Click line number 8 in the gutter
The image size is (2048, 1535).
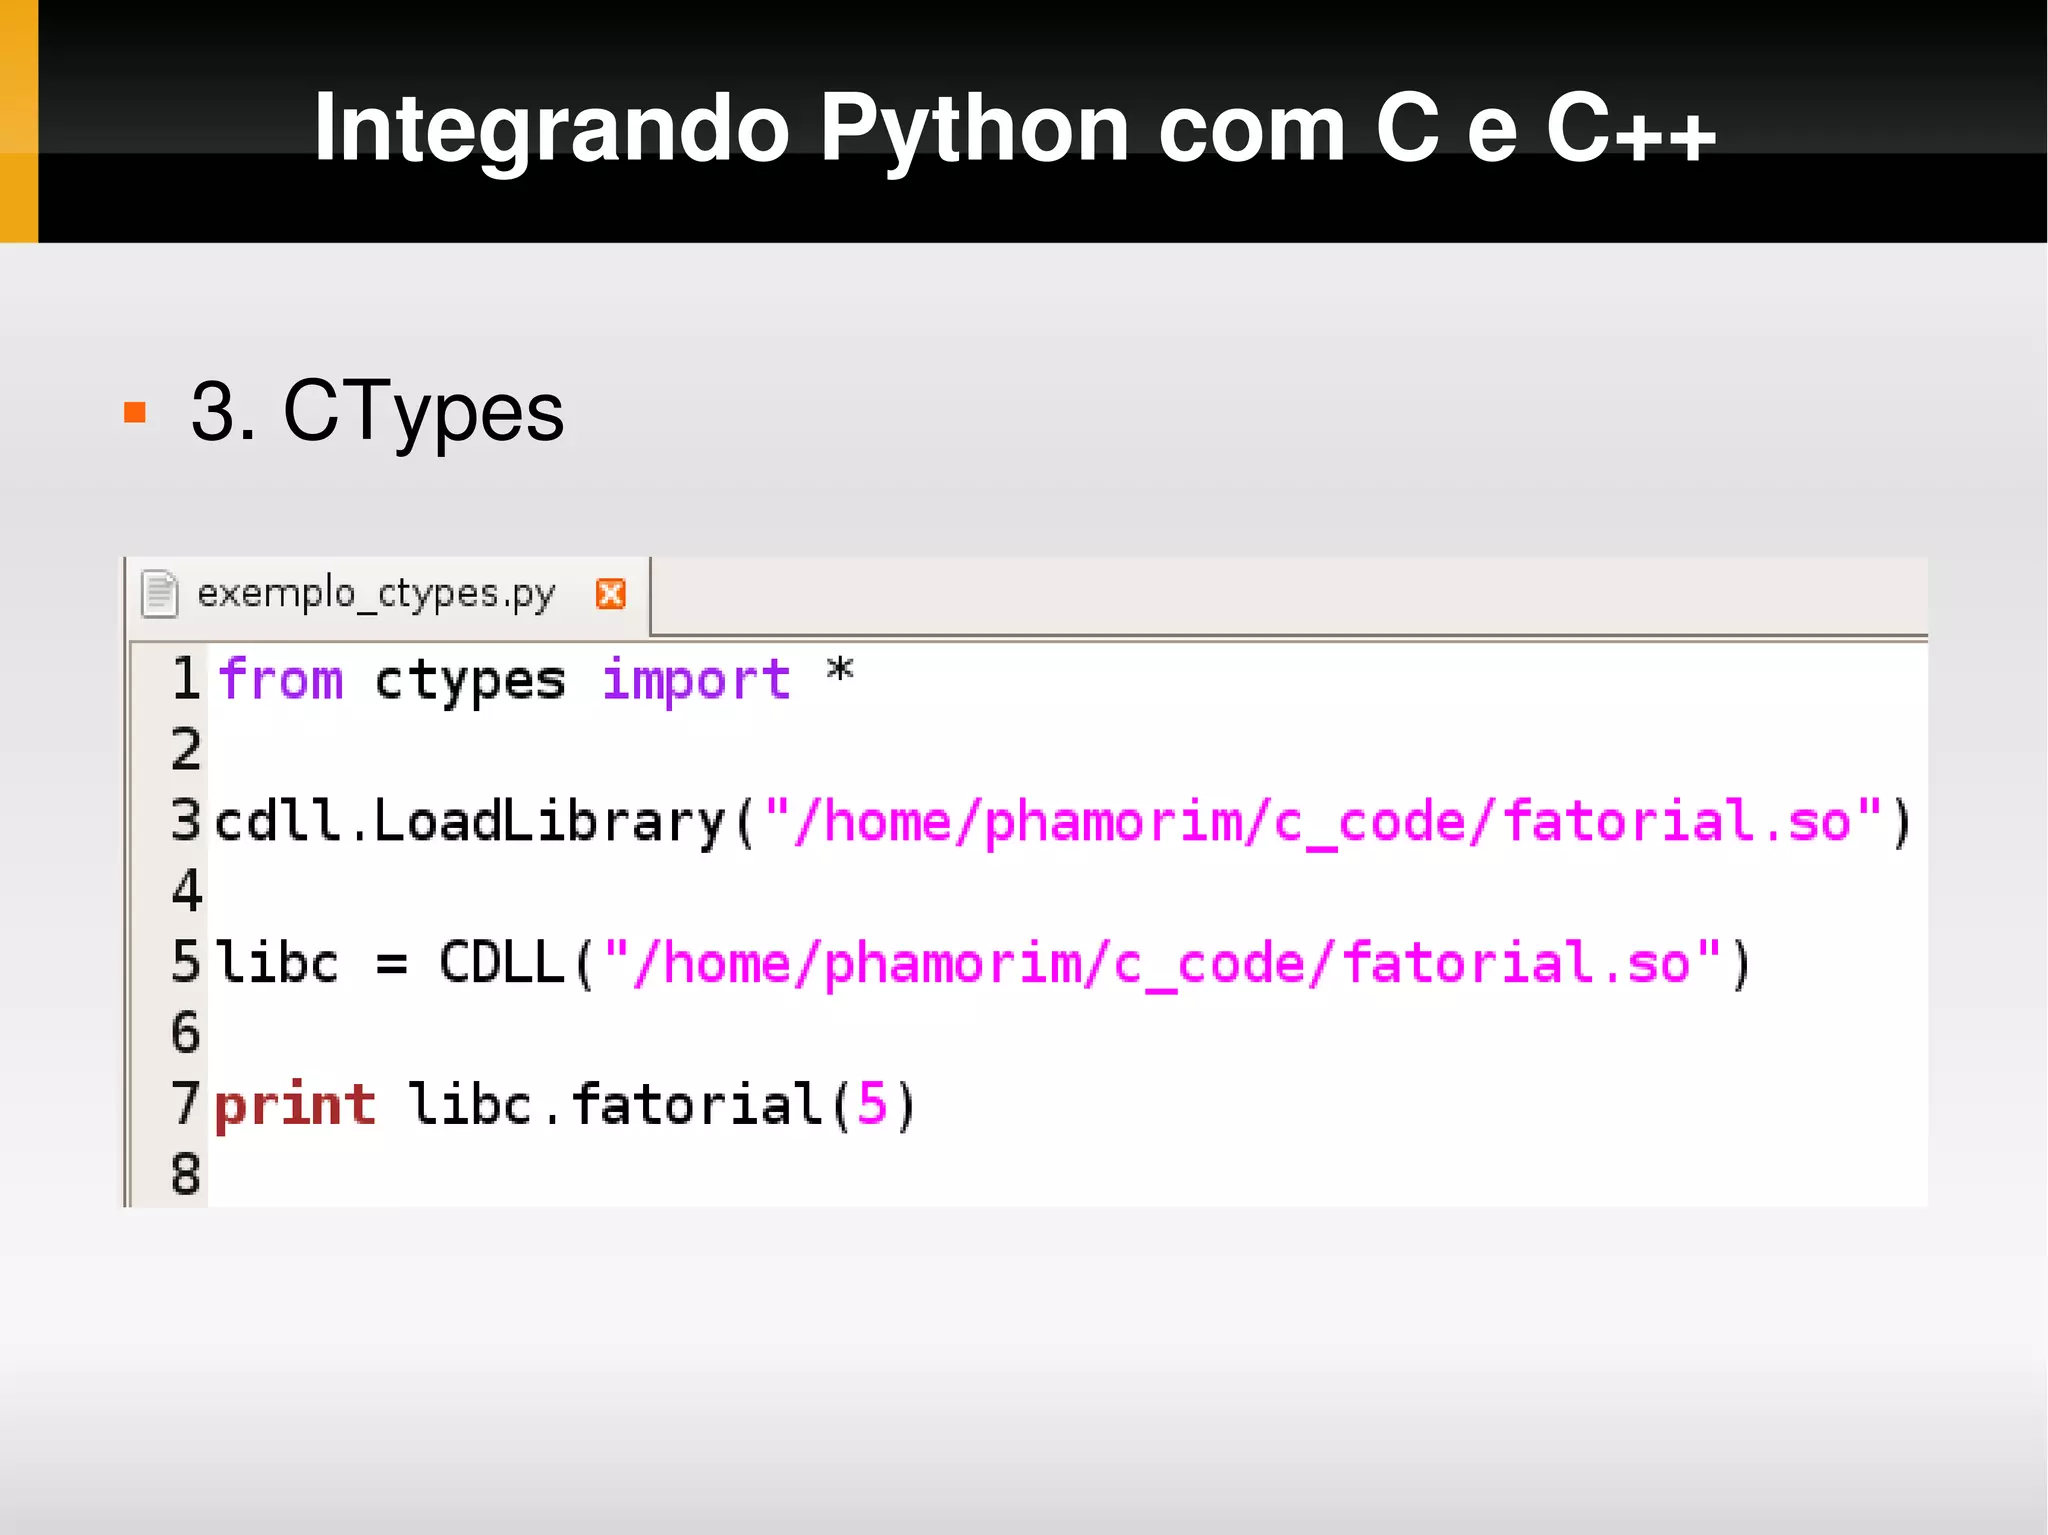(x=186, y=1174)
